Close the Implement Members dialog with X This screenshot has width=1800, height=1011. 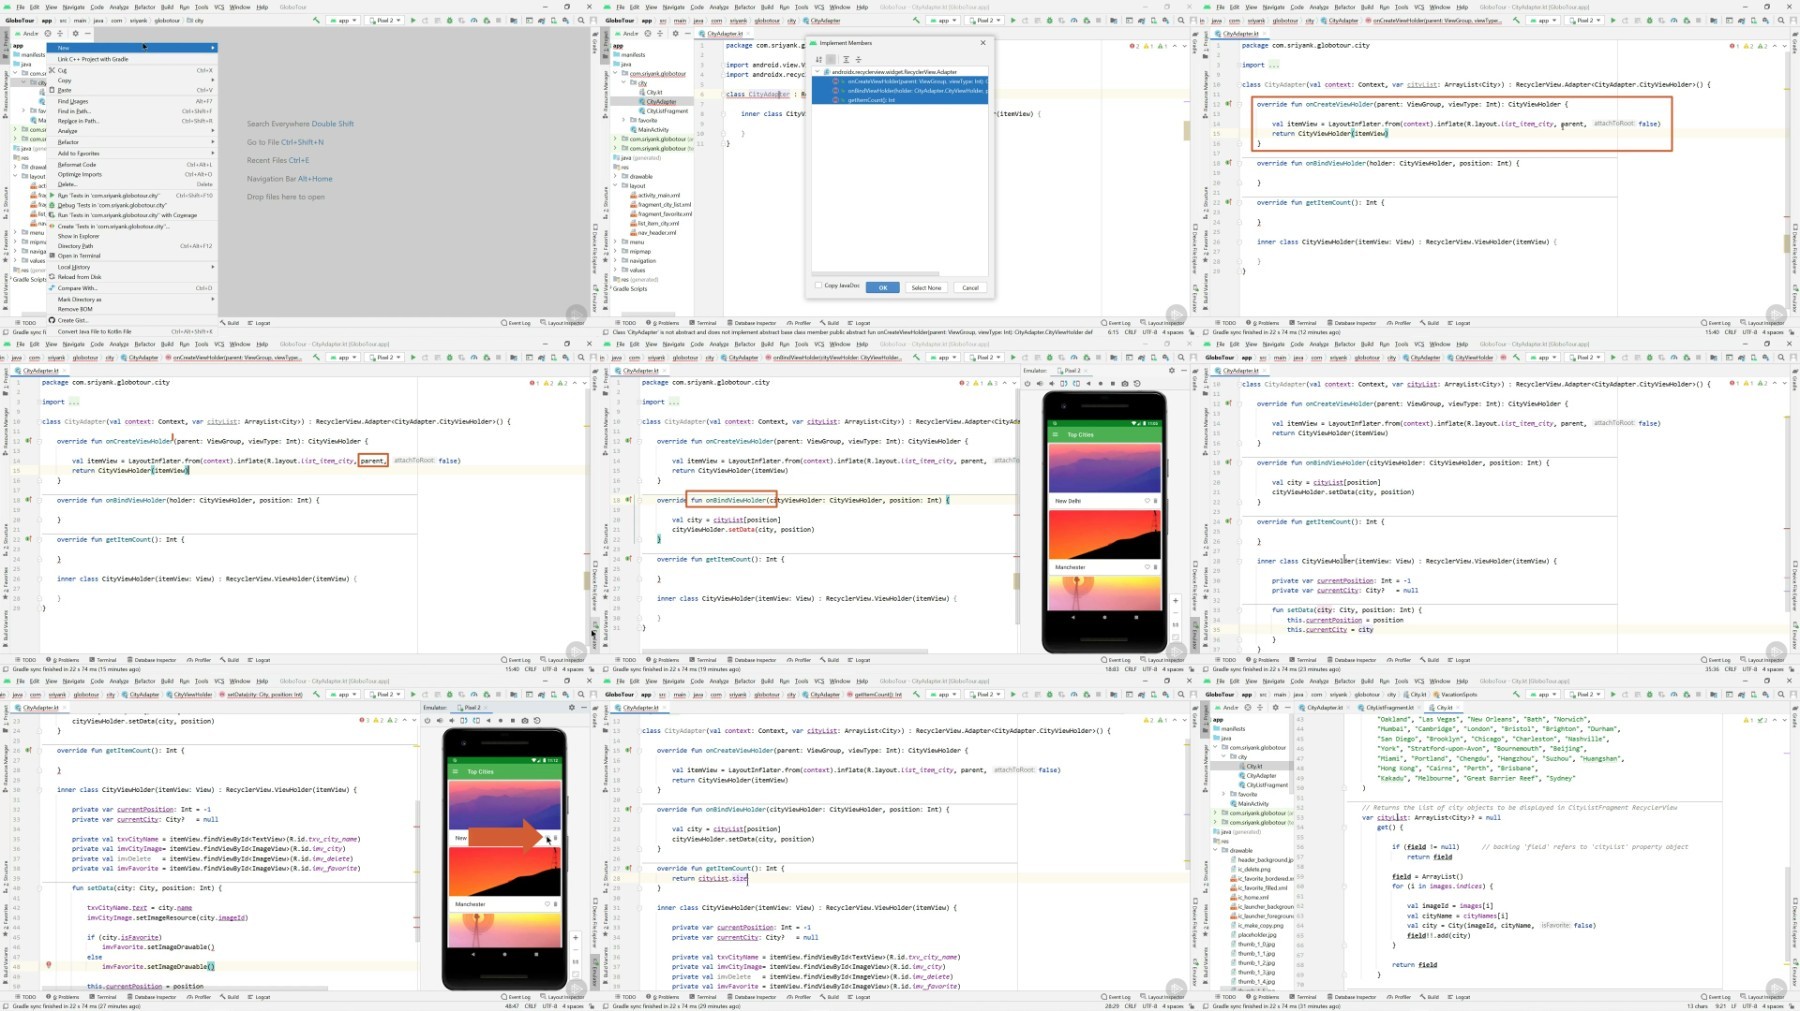coord(982,43)
